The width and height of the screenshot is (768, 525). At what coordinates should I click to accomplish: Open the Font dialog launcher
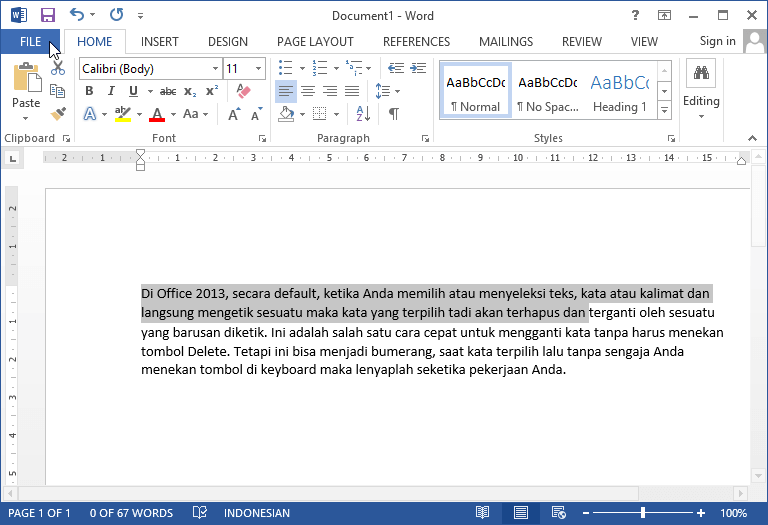coord(263,139)
